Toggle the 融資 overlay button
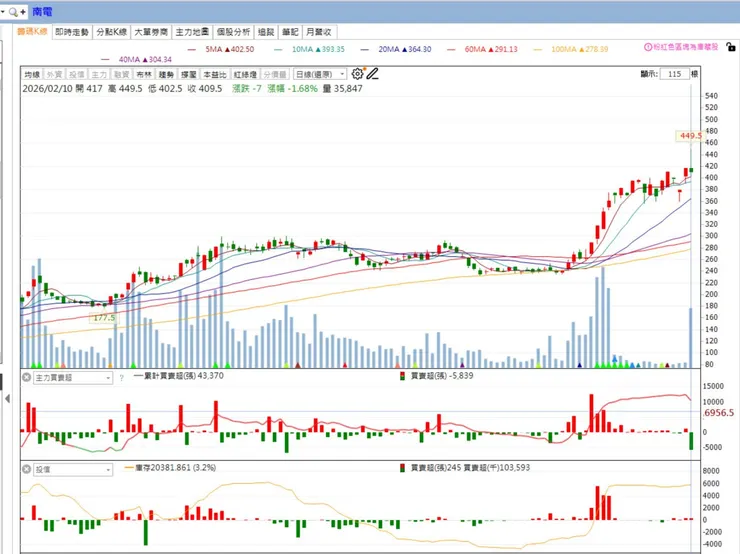The width and height of the screenshot is (740, 554). [x=121, y=75]
